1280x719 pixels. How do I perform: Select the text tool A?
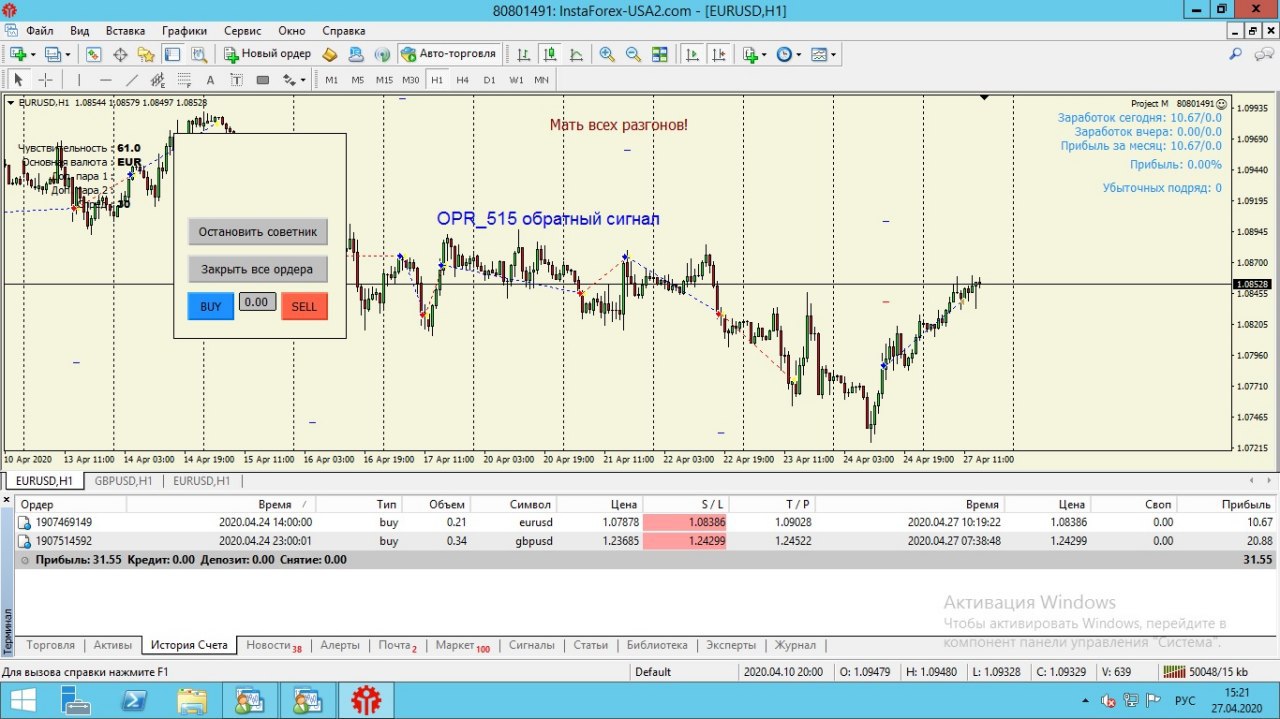[210, 80]
